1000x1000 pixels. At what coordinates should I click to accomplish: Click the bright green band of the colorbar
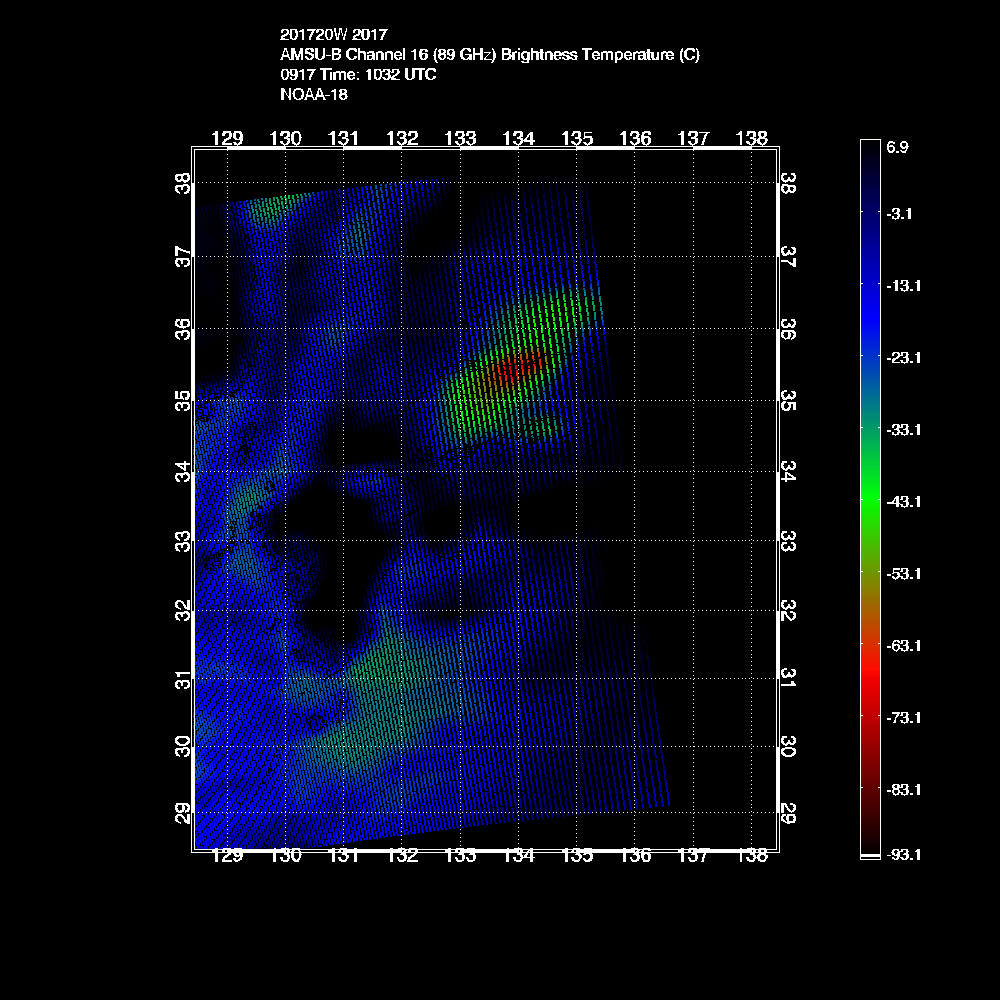[x=871, y=501]
